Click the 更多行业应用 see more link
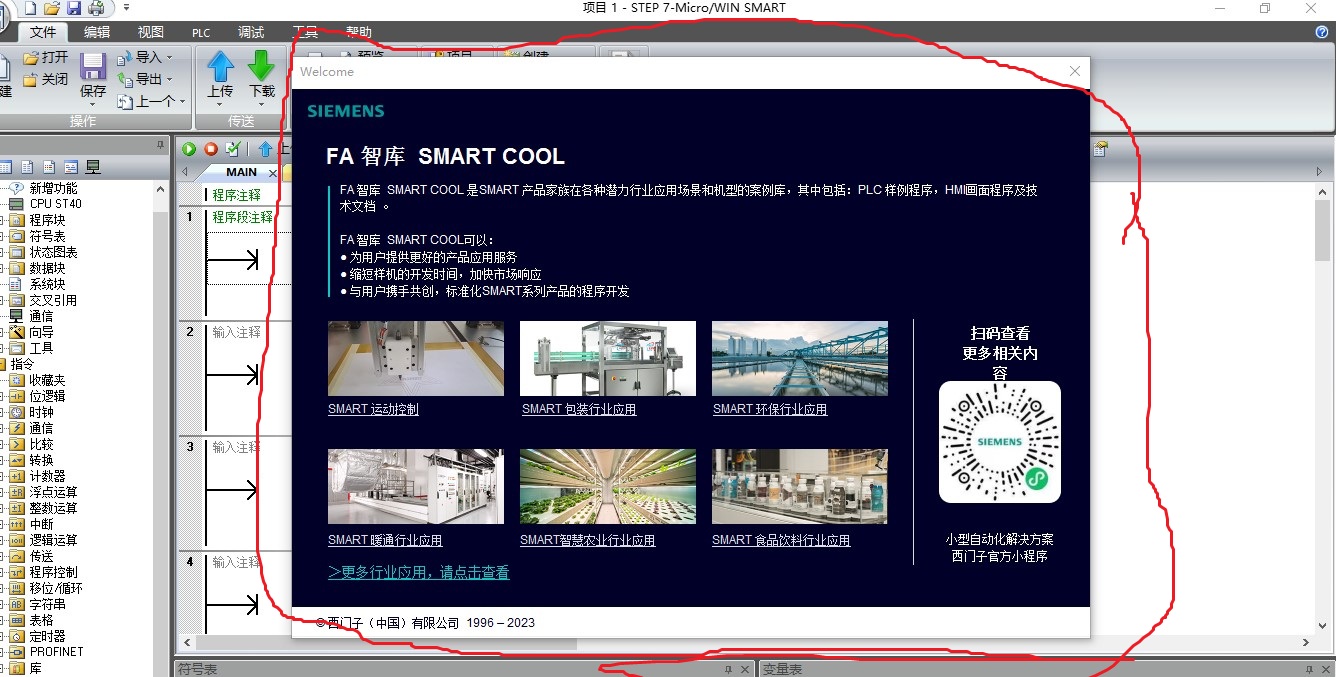The width and height of the screenshot is (1336, 677). point(418,573)
